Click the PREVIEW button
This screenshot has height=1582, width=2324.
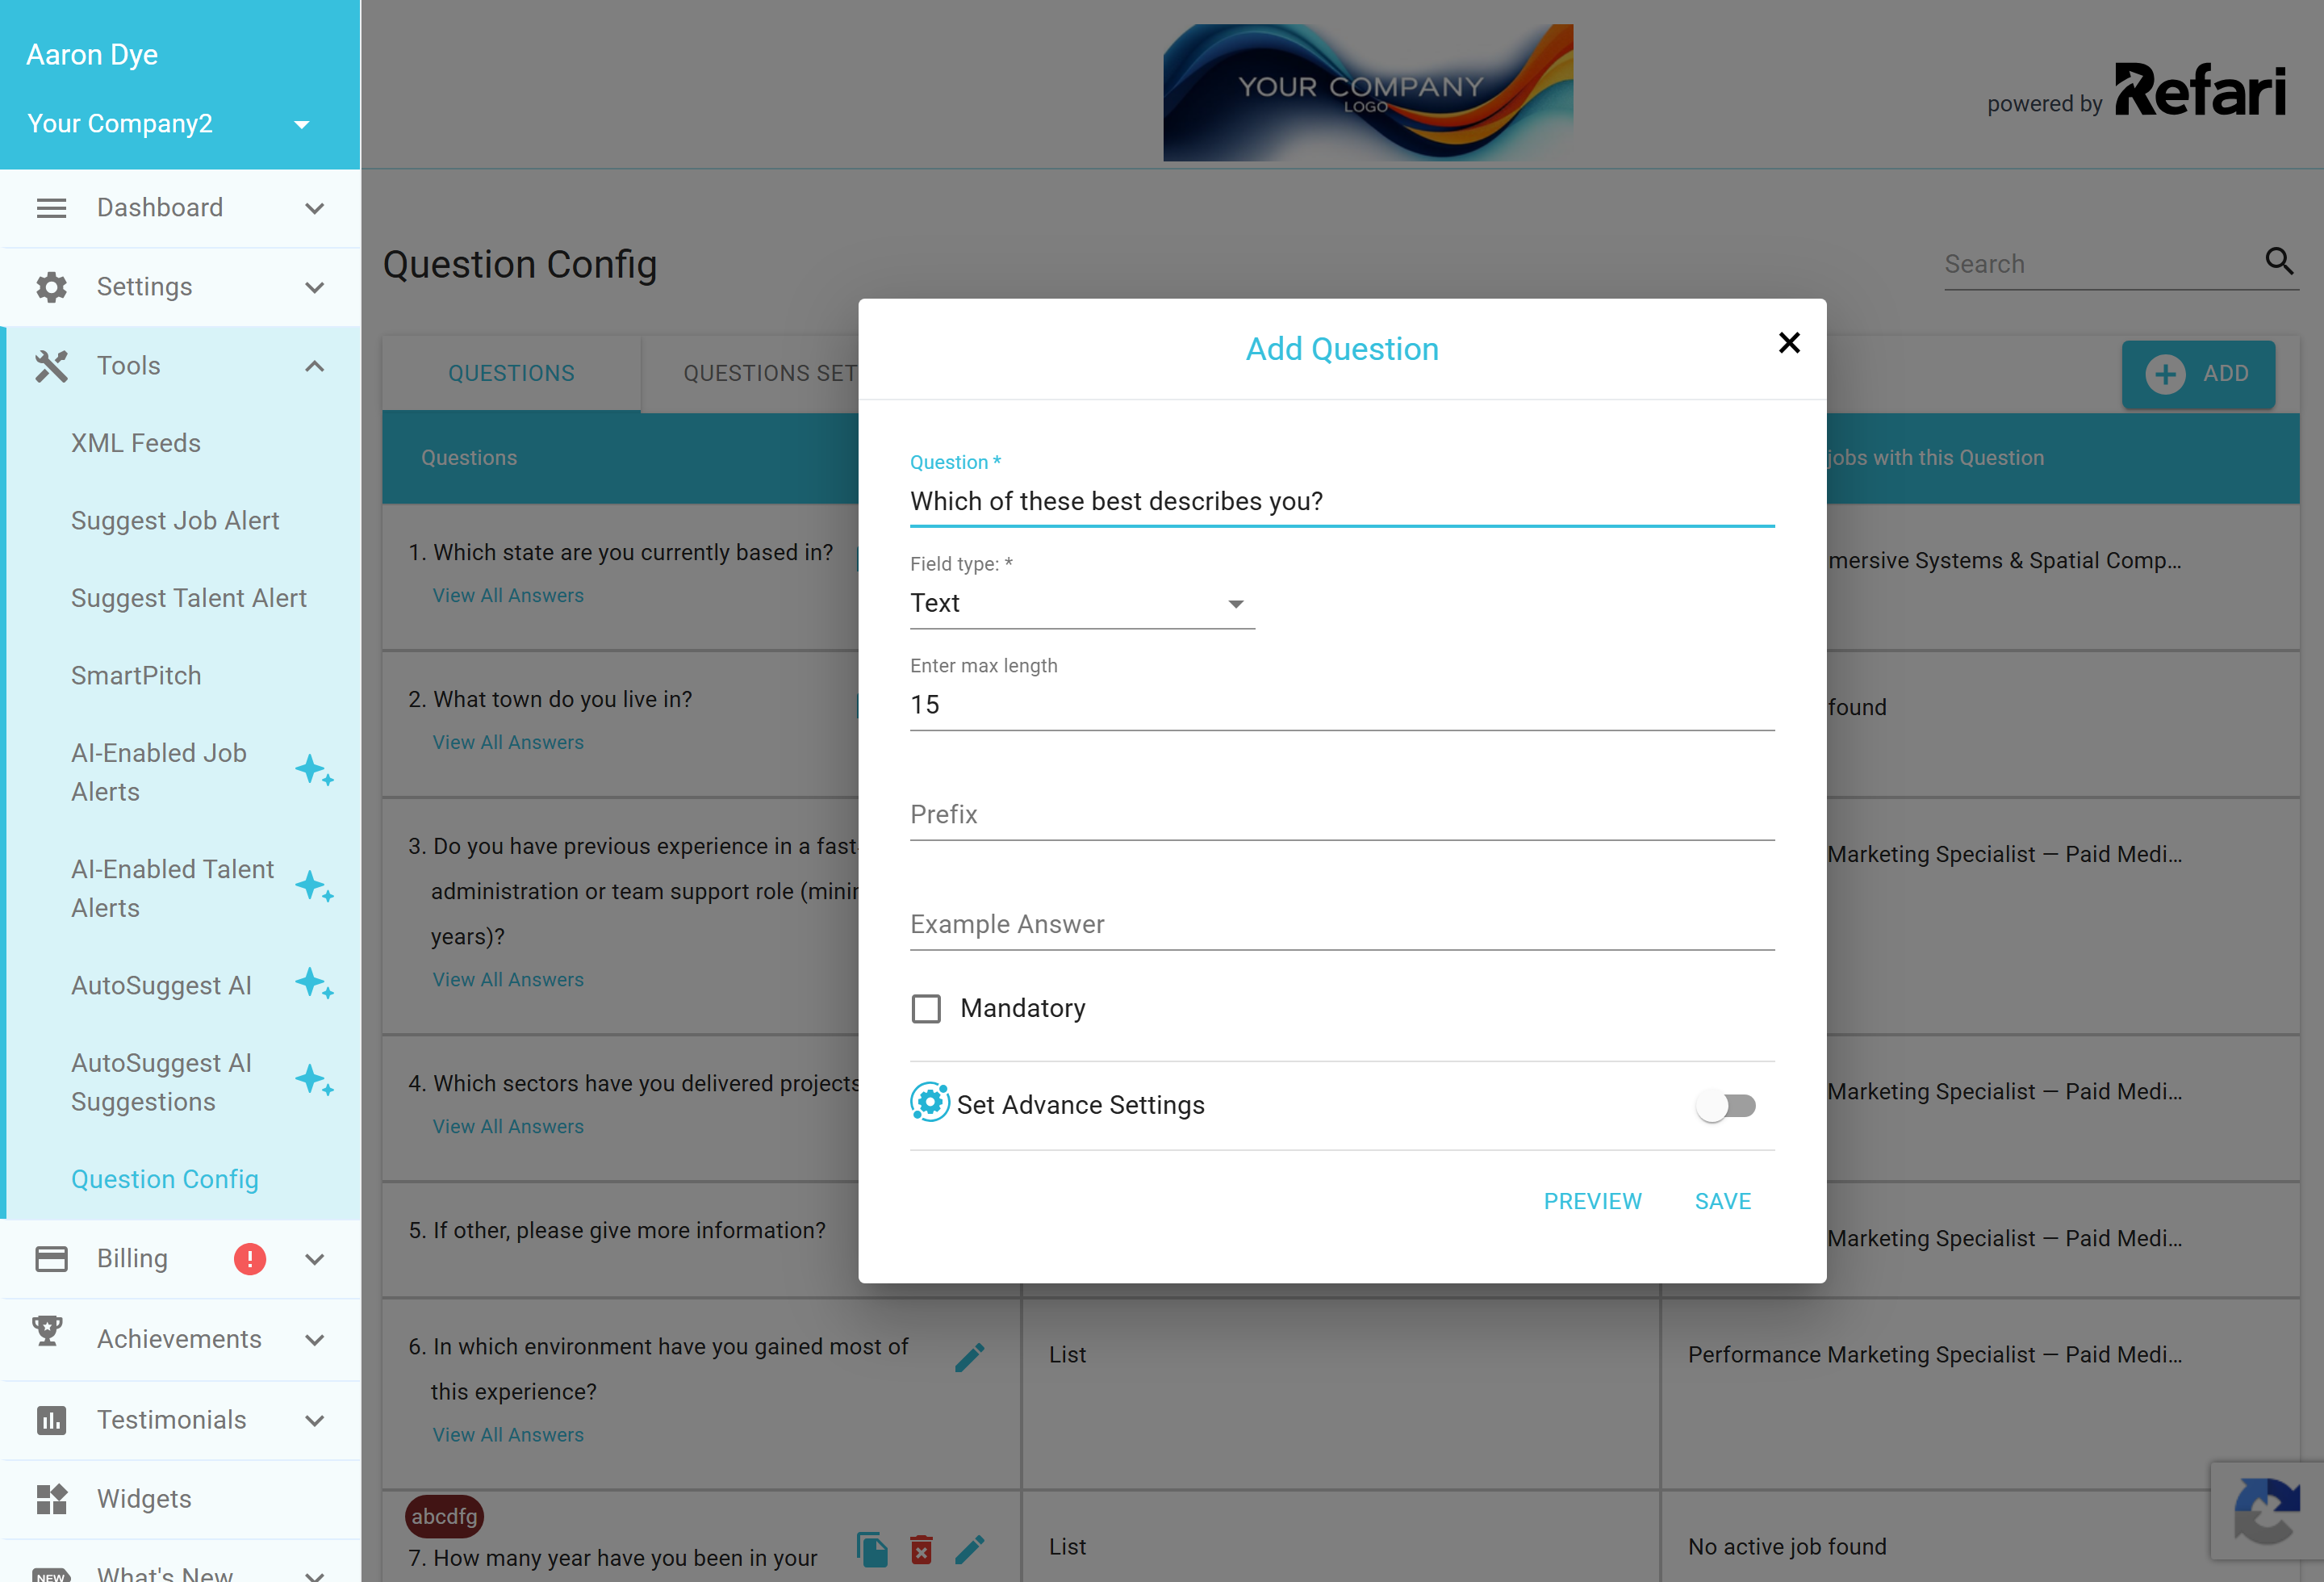tap(1592, 1201)
